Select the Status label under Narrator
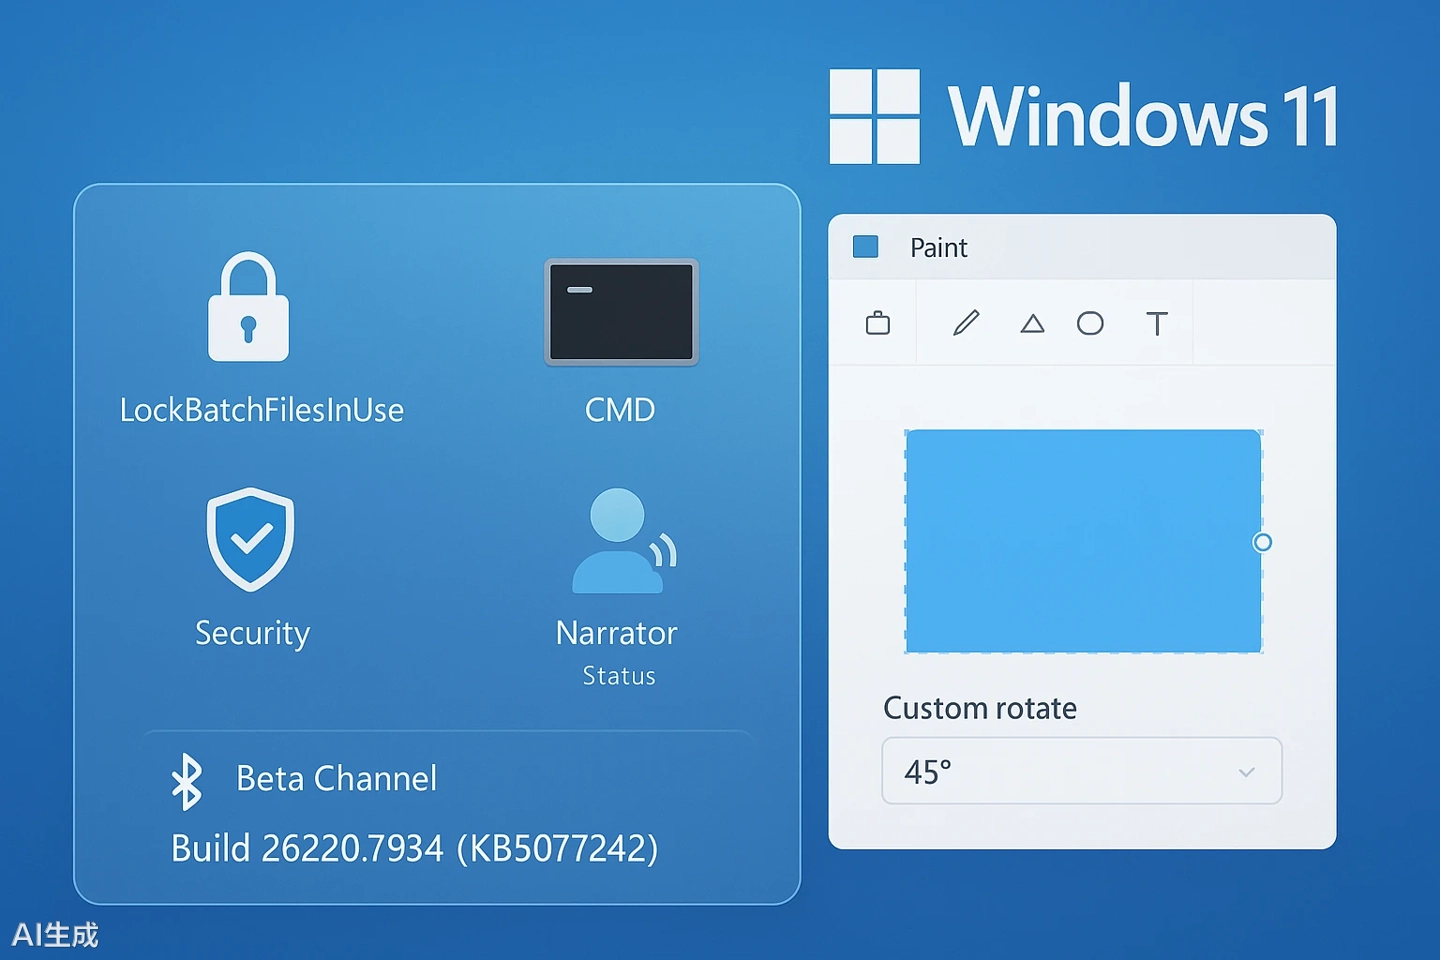The image size is (1440, 960). 618,675
